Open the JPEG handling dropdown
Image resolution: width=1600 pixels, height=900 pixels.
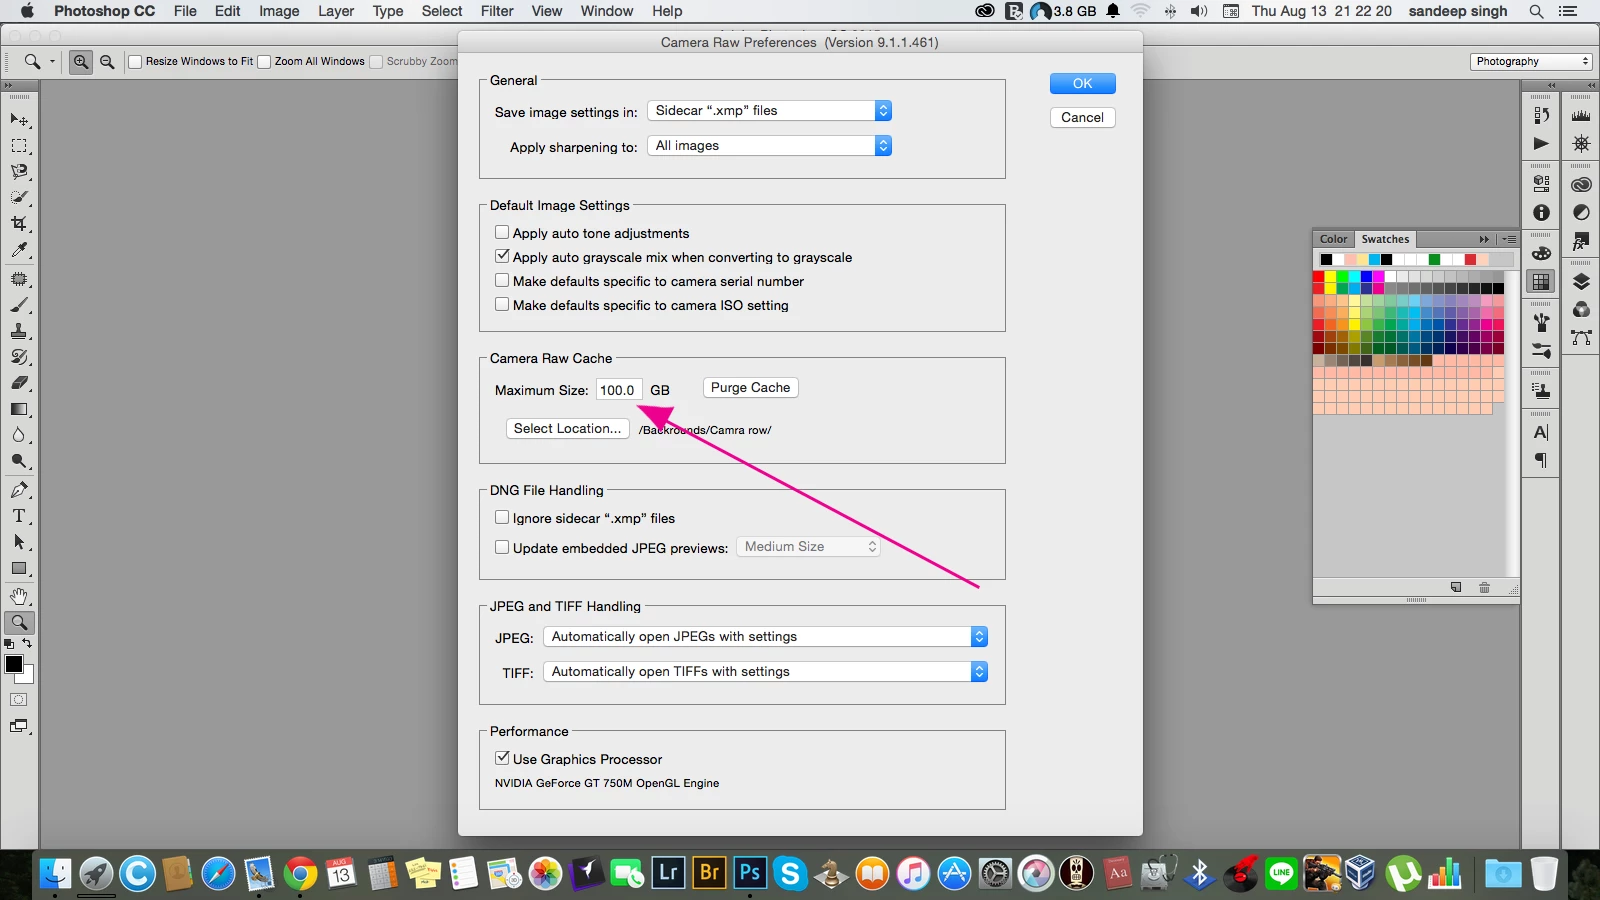click(x=766, y=637)
